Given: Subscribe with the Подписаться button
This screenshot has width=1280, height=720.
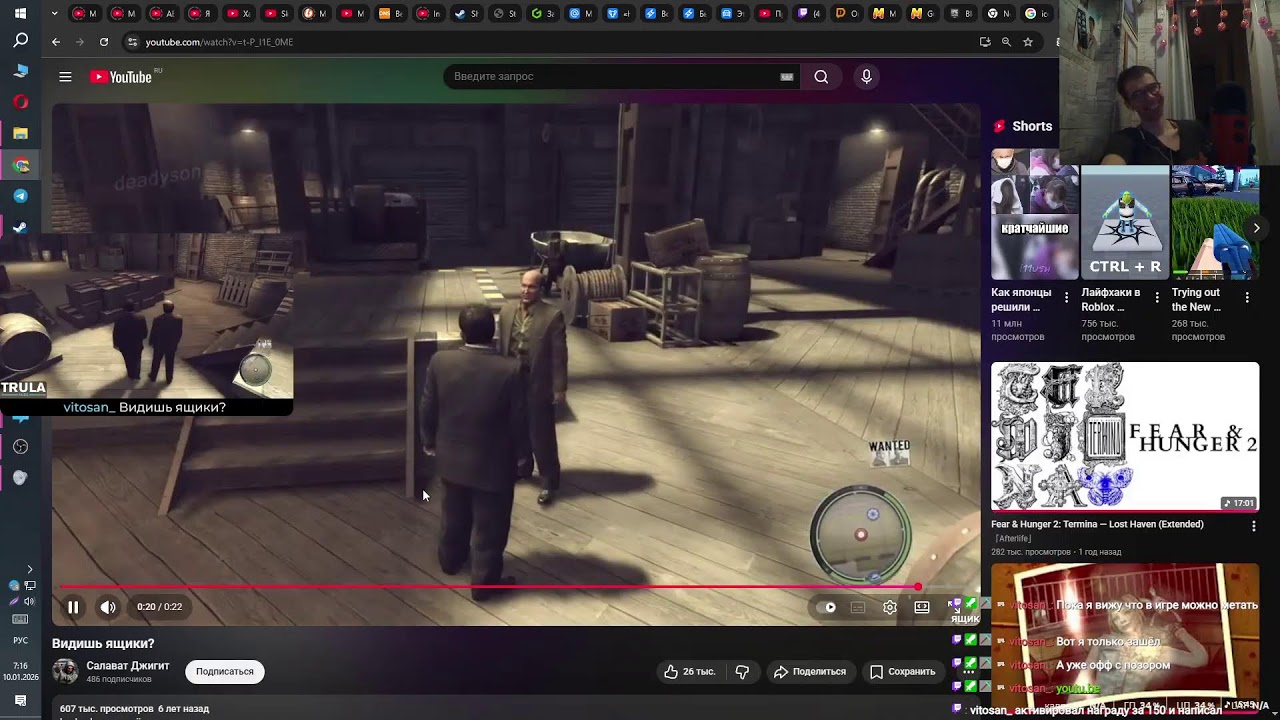Looking at the screenshot, I should (225, 672).
